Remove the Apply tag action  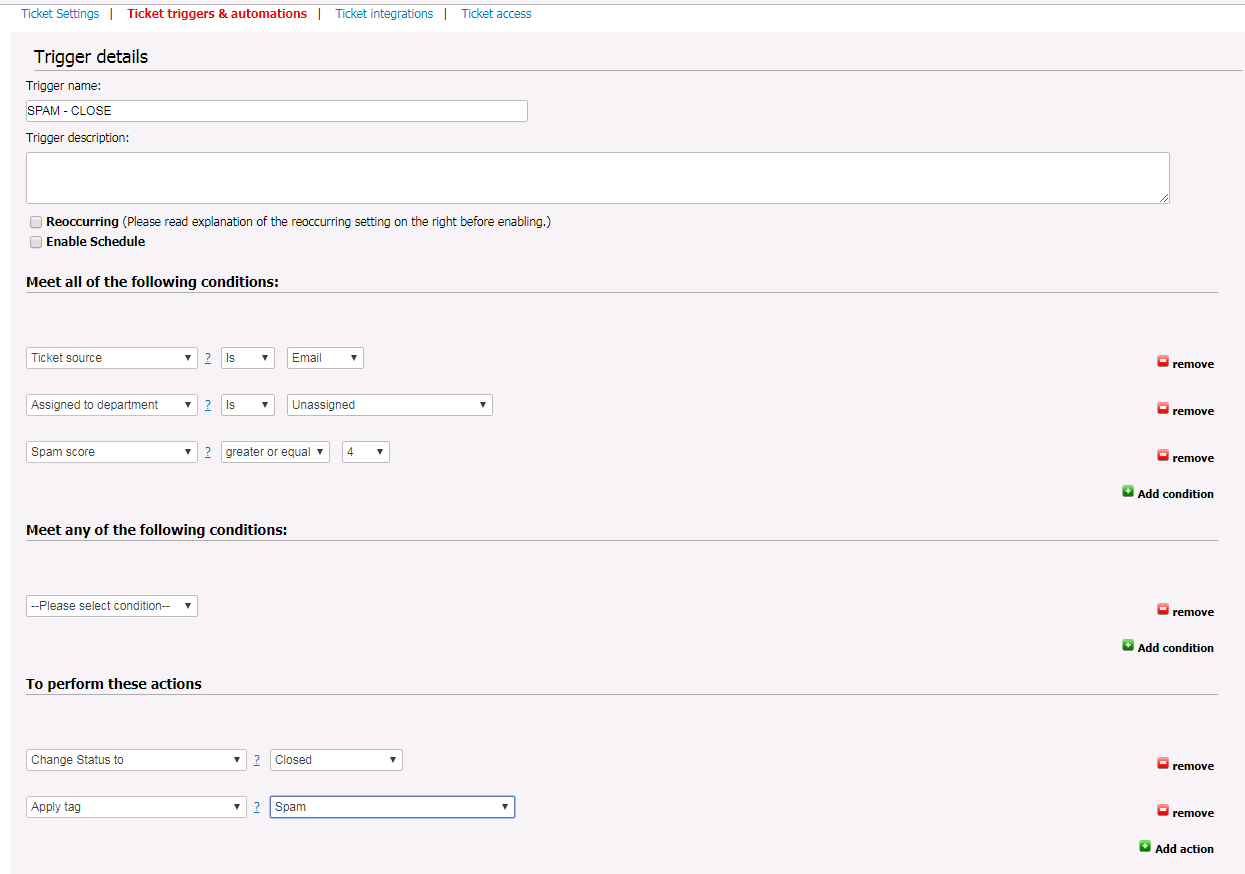pos(1185,812)
